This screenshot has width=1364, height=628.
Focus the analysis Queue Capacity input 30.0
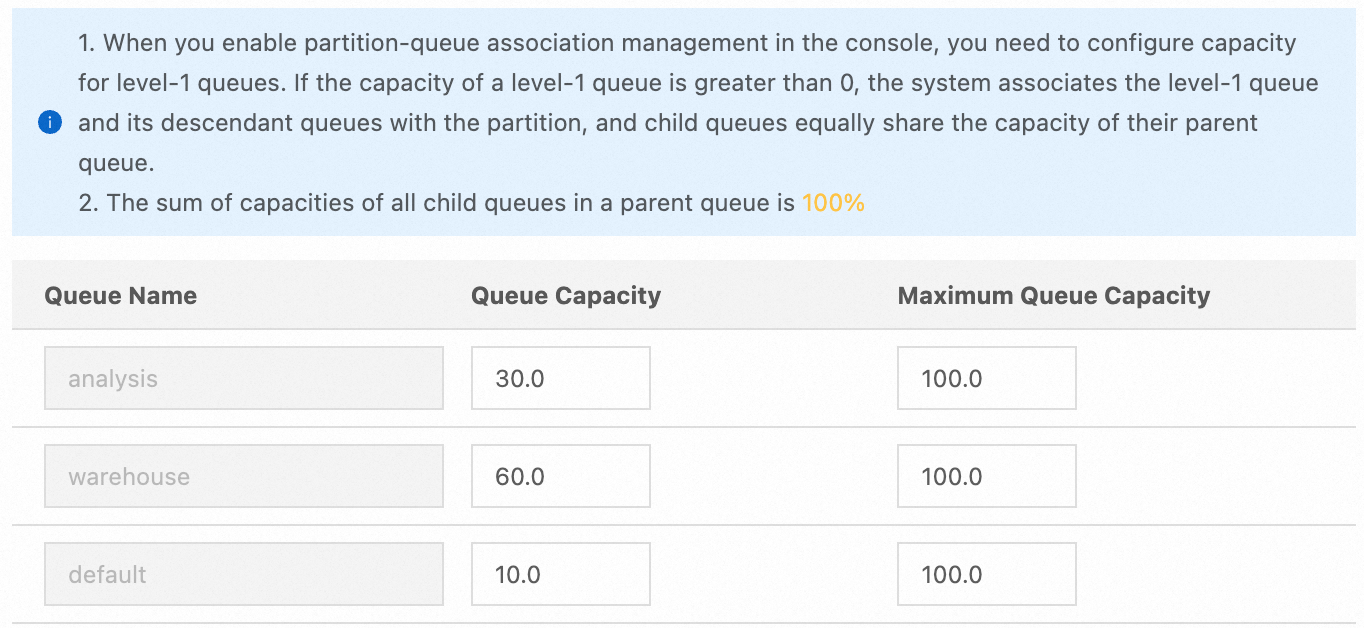(x=560, y=378)
